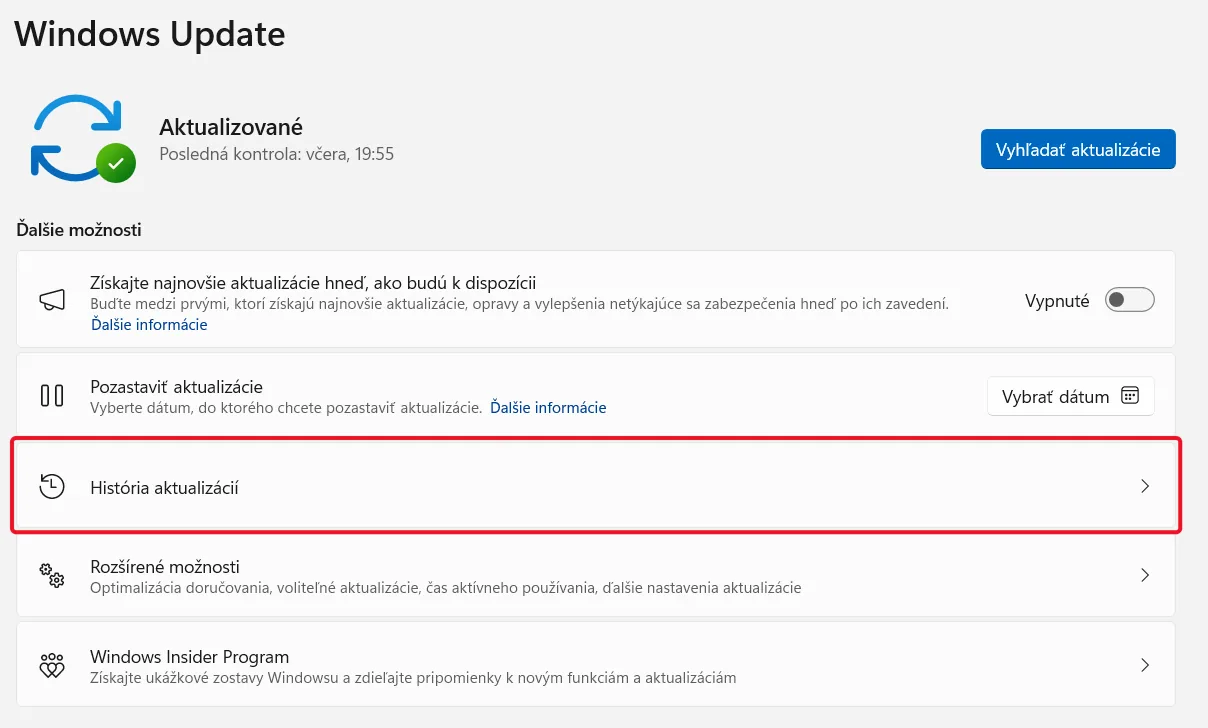Click the Windows Update page title

(x=150, y=34)
